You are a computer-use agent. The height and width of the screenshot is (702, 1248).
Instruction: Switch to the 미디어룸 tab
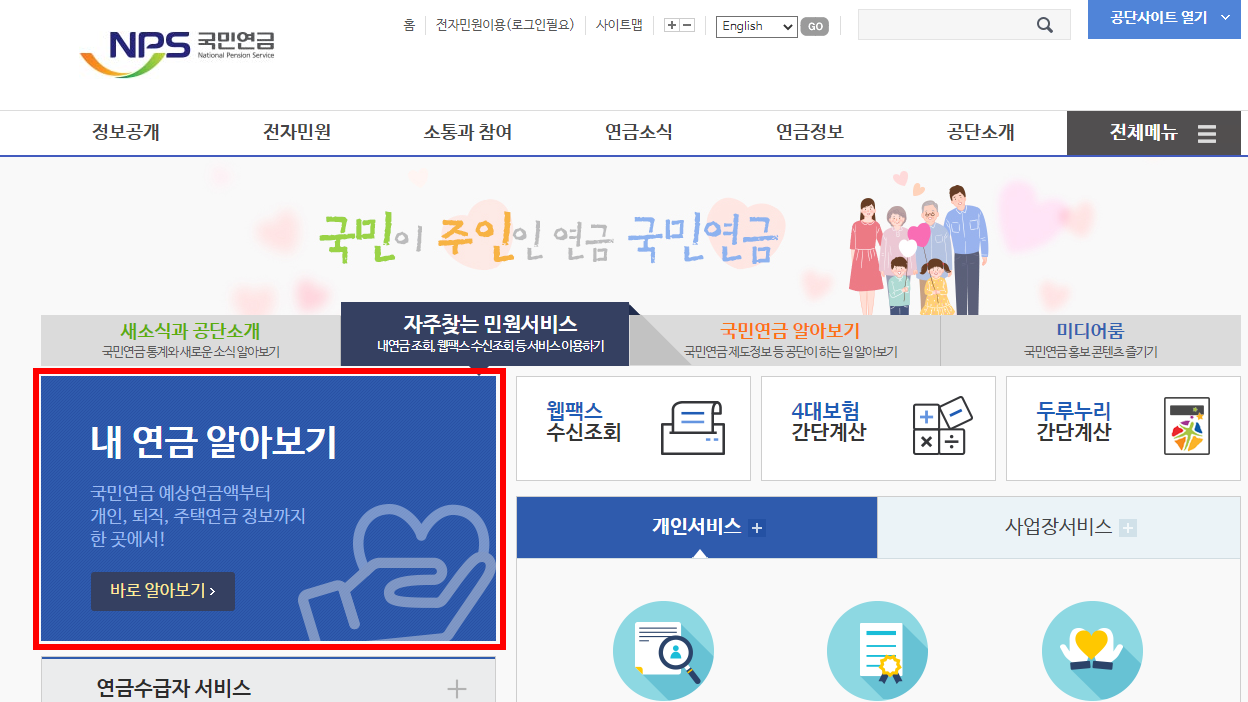click(x=1091, y=340)
